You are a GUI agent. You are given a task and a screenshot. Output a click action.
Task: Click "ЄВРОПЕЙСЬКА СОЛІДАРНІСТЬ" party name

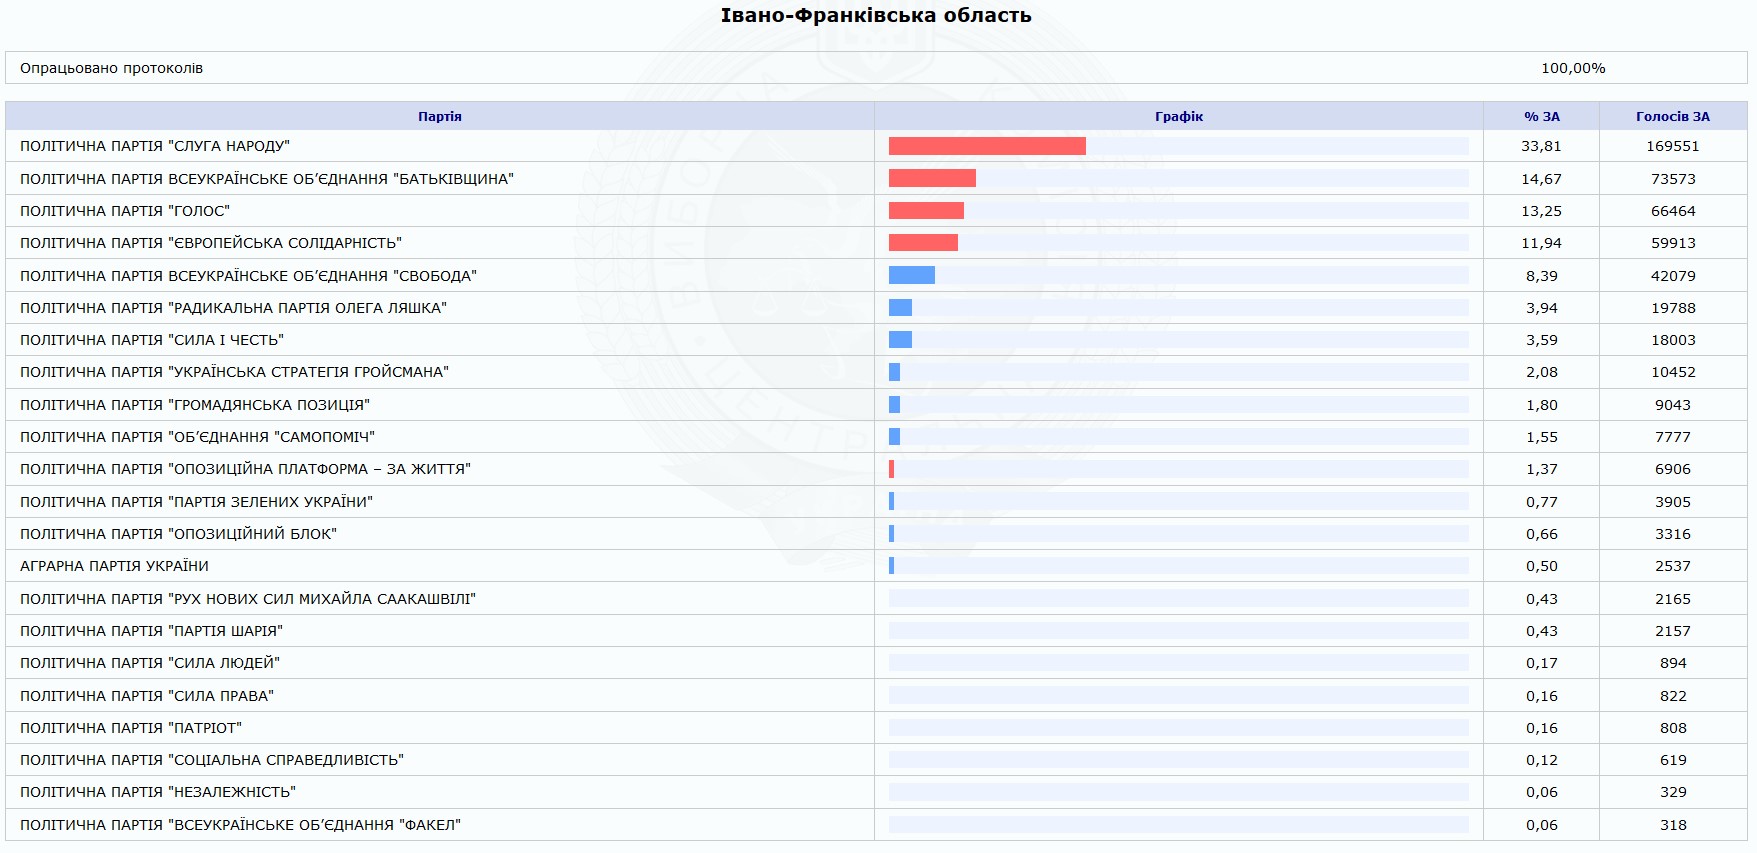click(x=211, y=243)
